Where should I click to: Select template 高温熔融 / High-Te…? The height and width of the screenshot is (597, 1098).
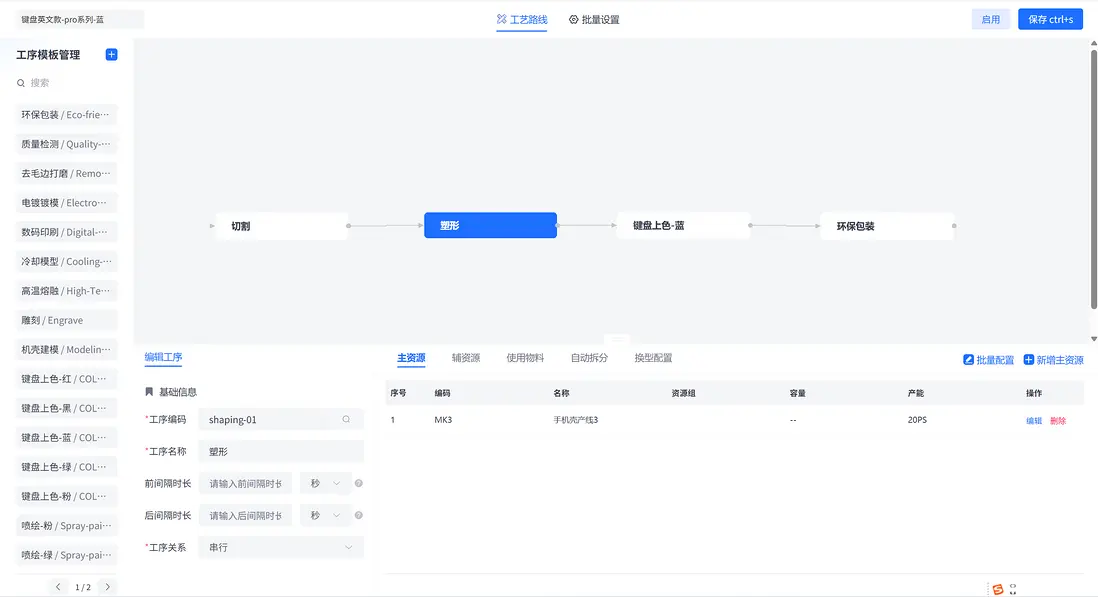tap(67, 291)
